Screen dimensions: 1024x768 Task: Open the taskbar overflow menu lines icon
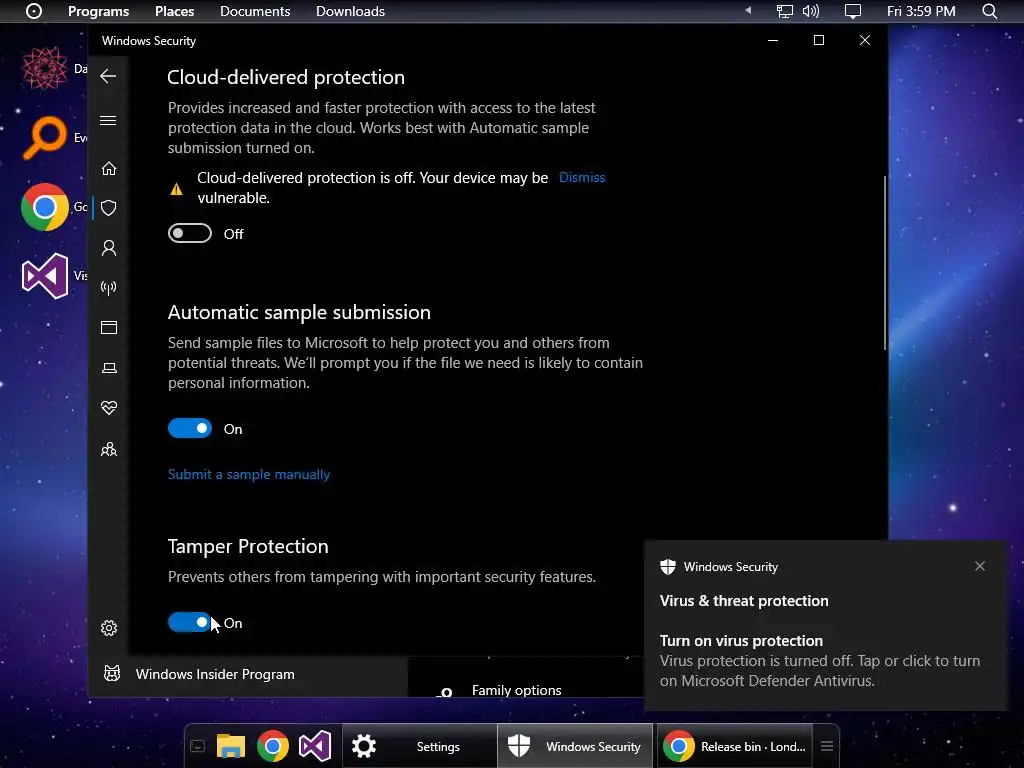[827, 746]
